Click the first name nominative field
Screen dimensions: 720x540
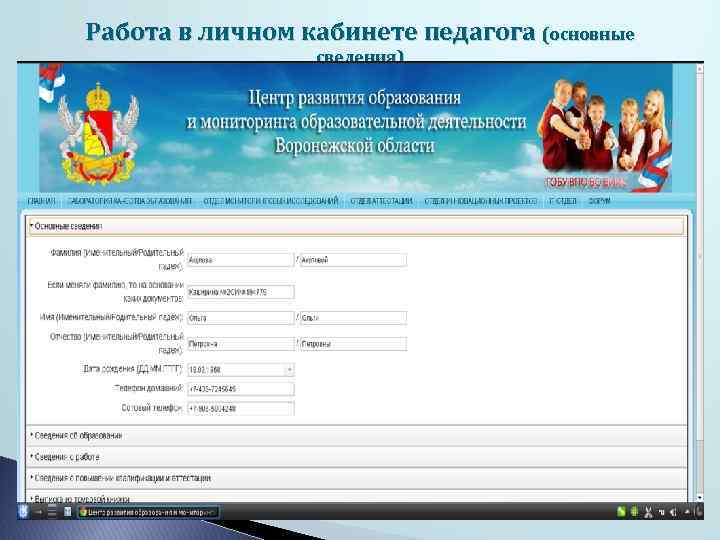click(x=240, y=318)
